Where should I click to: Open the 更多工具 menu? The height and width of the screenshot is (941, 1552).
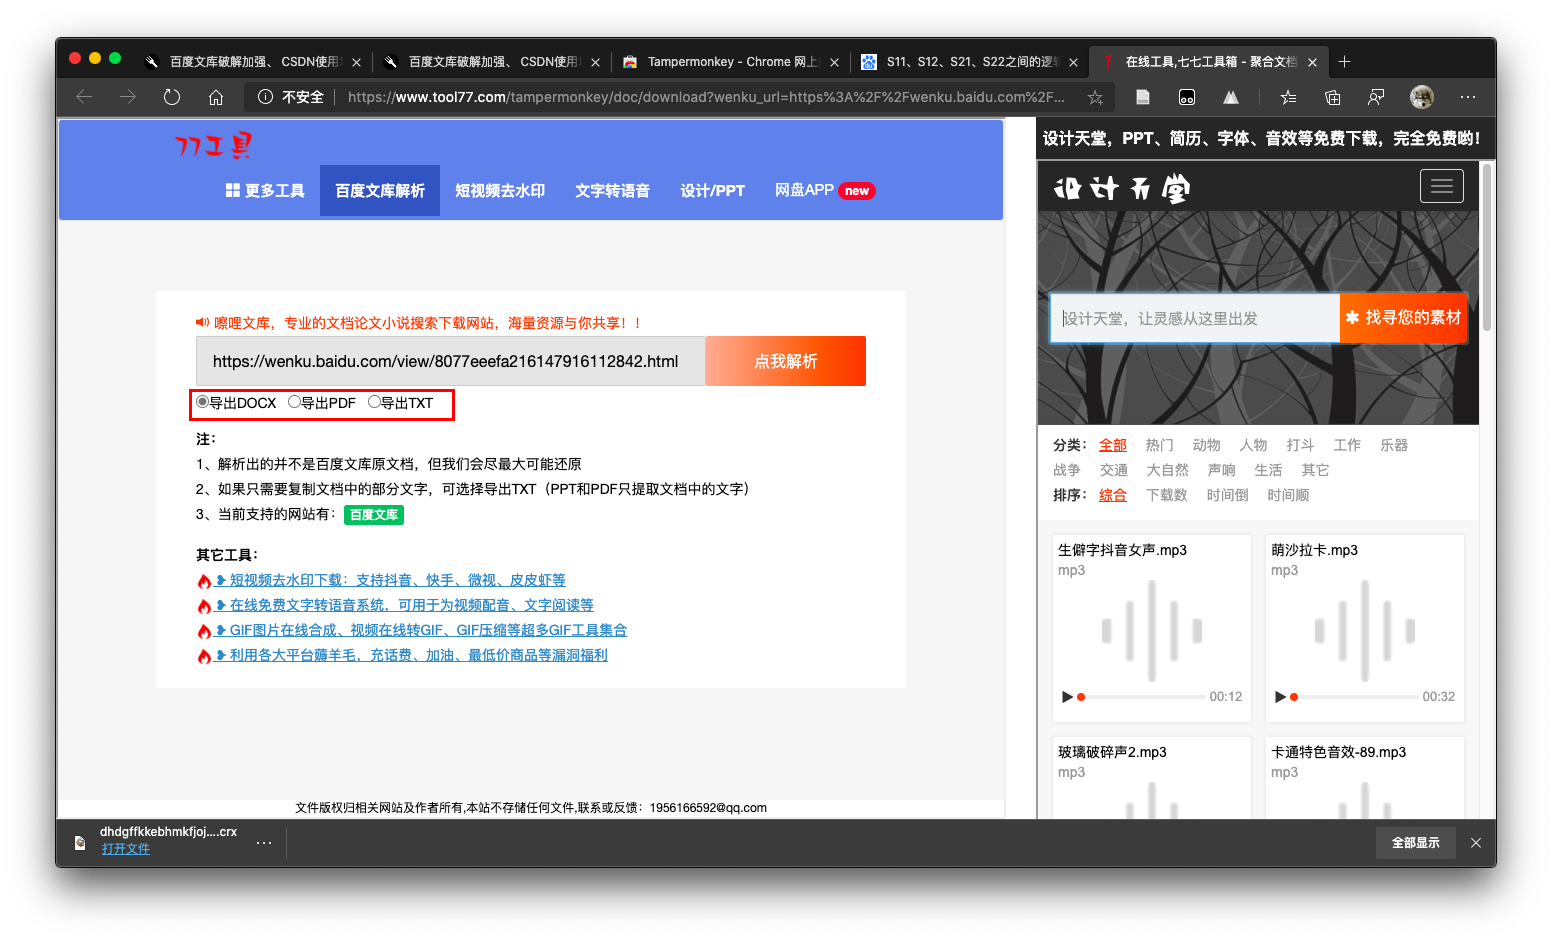[265, 191]
